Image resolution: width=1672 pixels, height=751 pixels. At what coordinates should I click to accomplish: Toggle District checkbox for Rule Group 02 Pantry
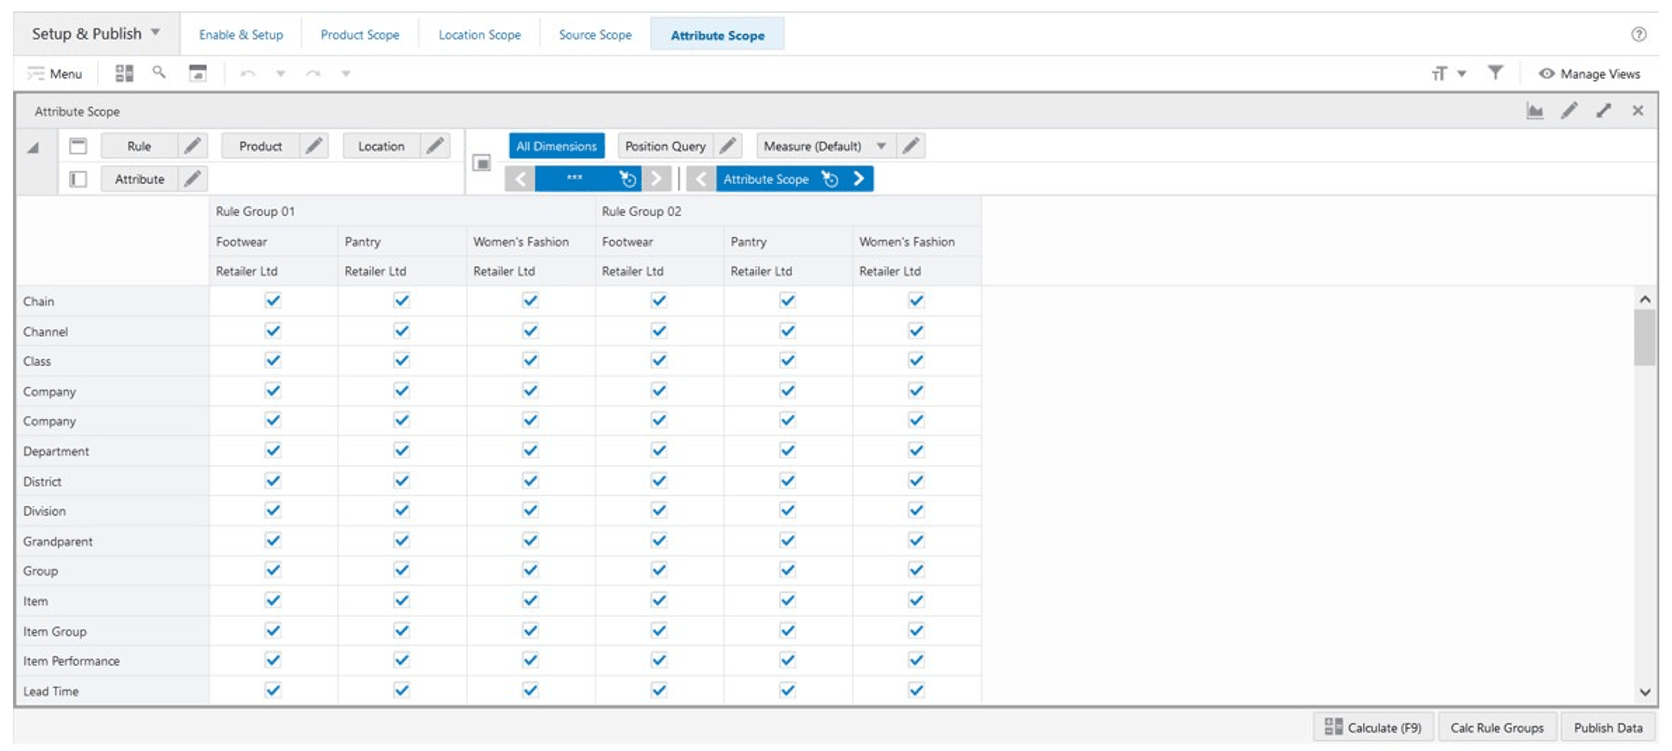pyautogui.click(x=788, y=480)
